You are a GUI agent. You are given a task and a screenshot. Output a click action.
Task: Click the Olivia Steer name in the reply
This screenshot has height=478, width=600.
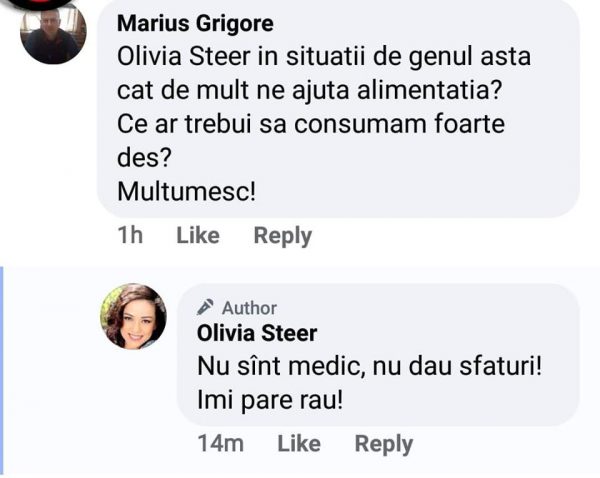(257, 333)
